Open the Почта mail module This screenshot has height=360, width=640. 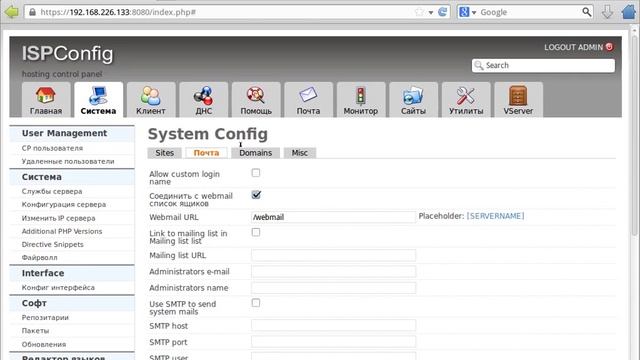308,100
